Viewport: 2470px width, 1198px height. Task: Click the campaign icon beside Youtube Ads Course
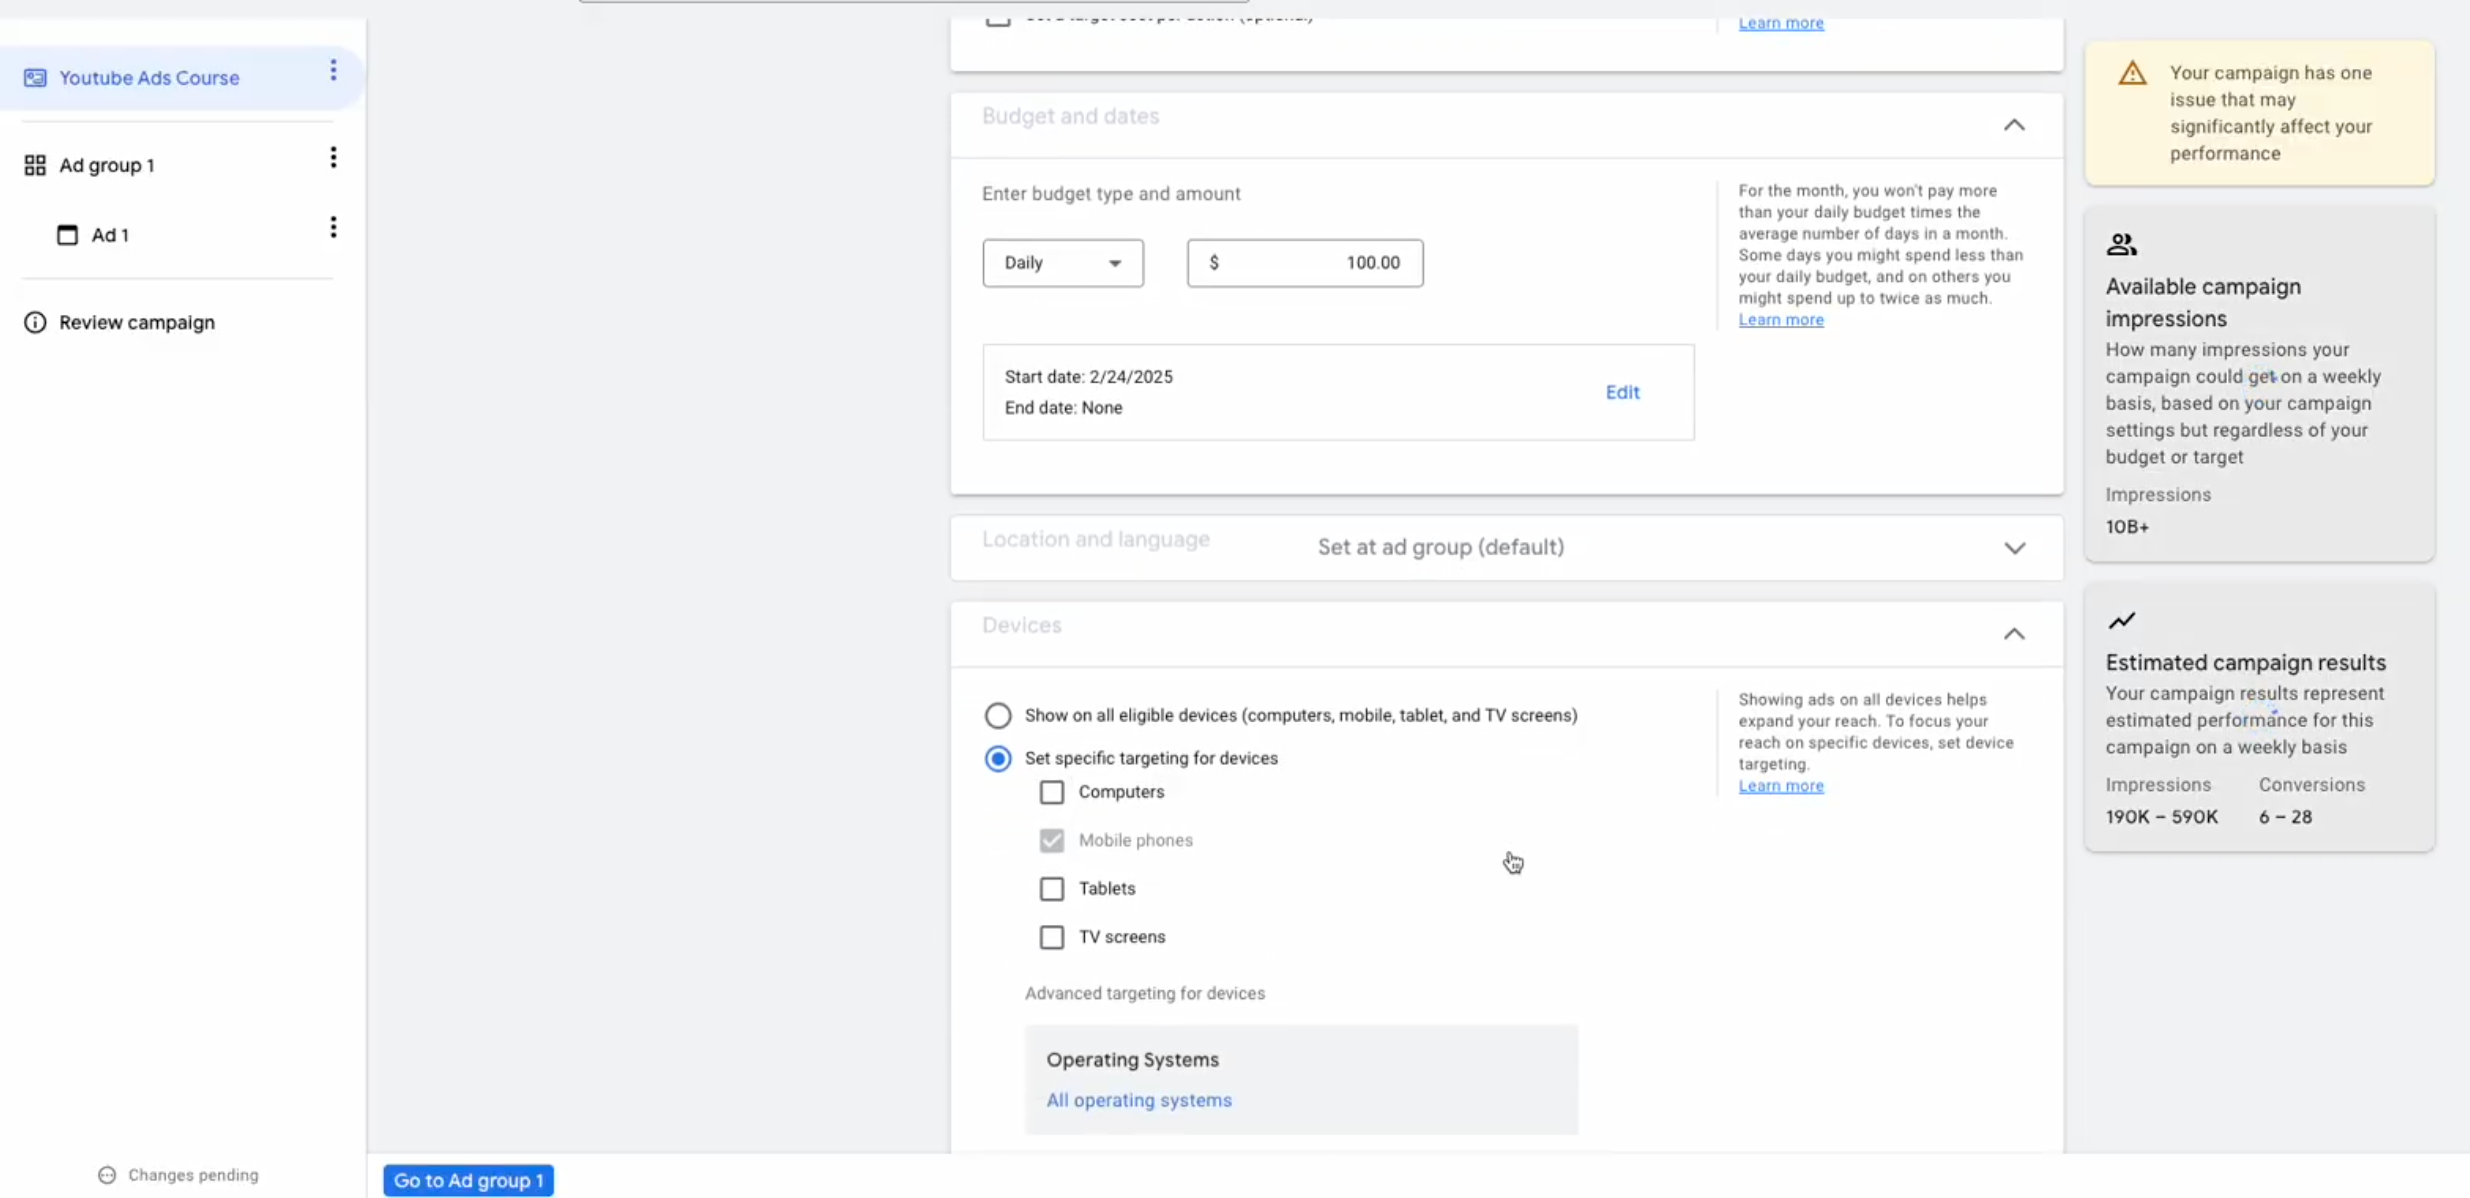tap(35, 78)
